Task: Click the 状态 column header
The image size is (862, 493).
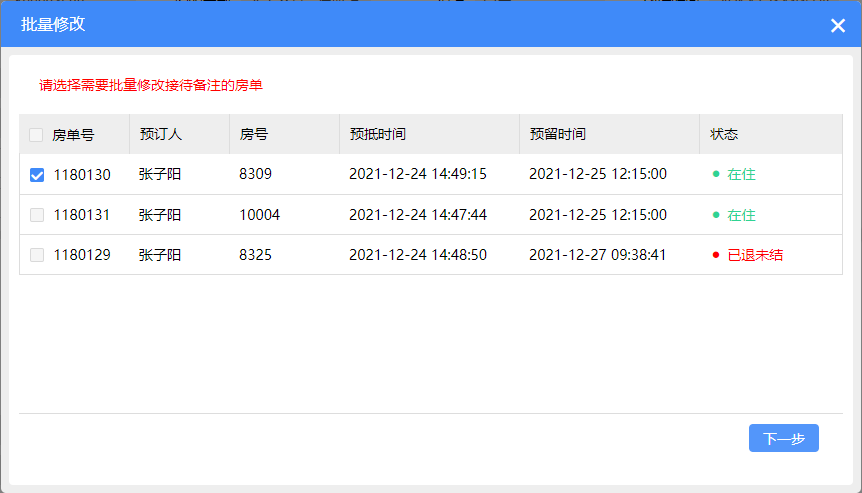Action: 723,134
